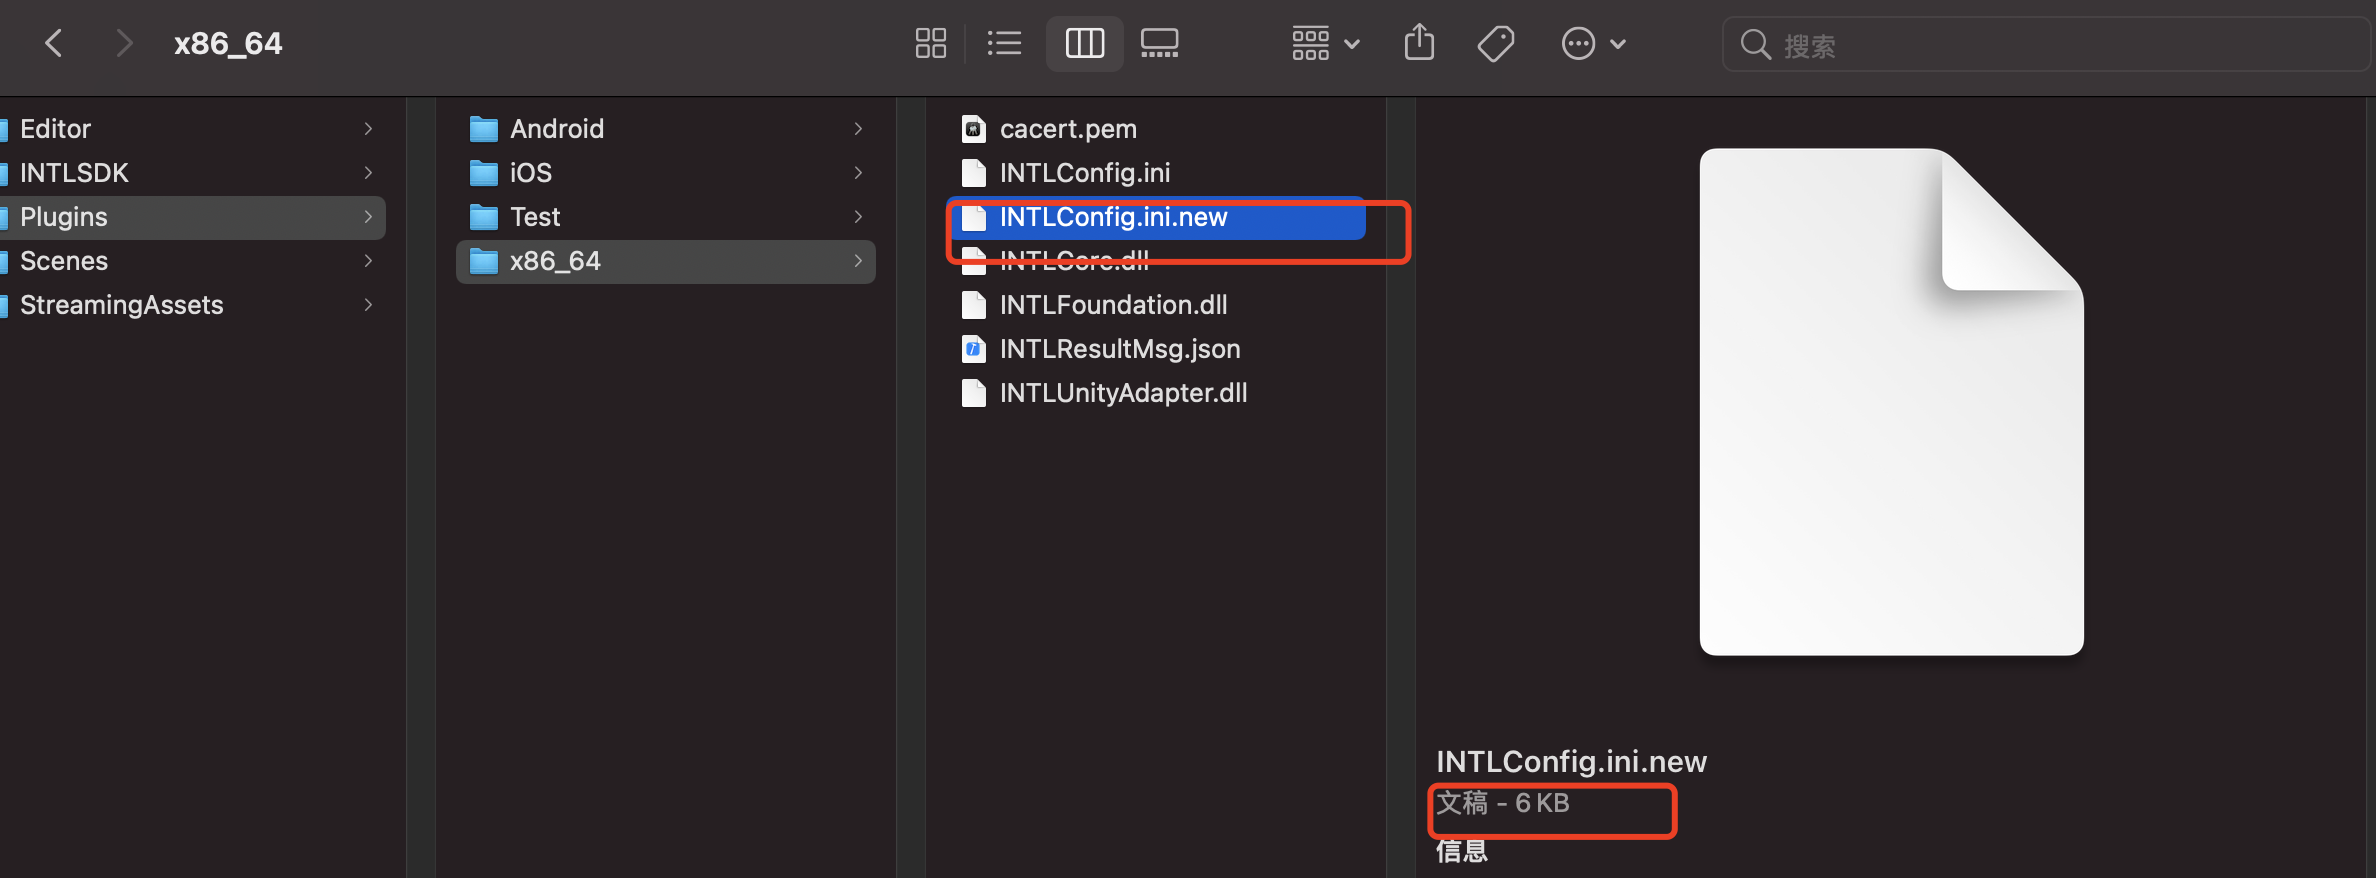Switch to icon grid view
2376x878 pixels.
(930, 43)
